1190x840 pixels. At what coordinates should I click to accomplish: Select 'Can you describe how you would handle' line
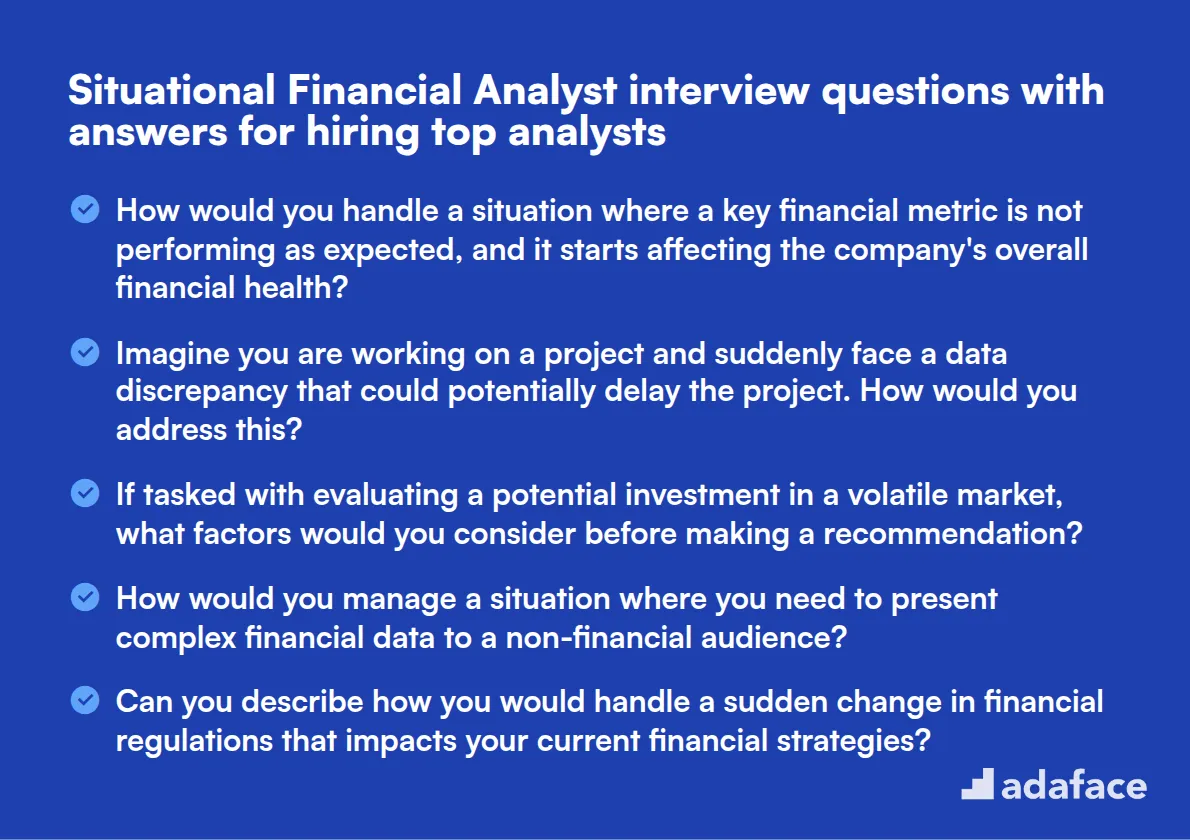[x=609, y=702]
